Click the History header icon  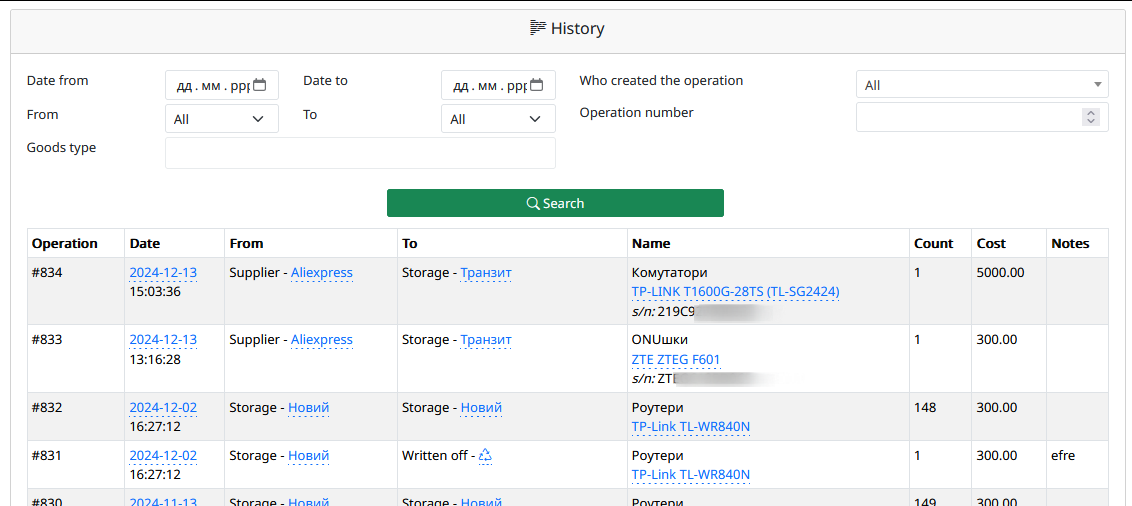coord(536,29)
